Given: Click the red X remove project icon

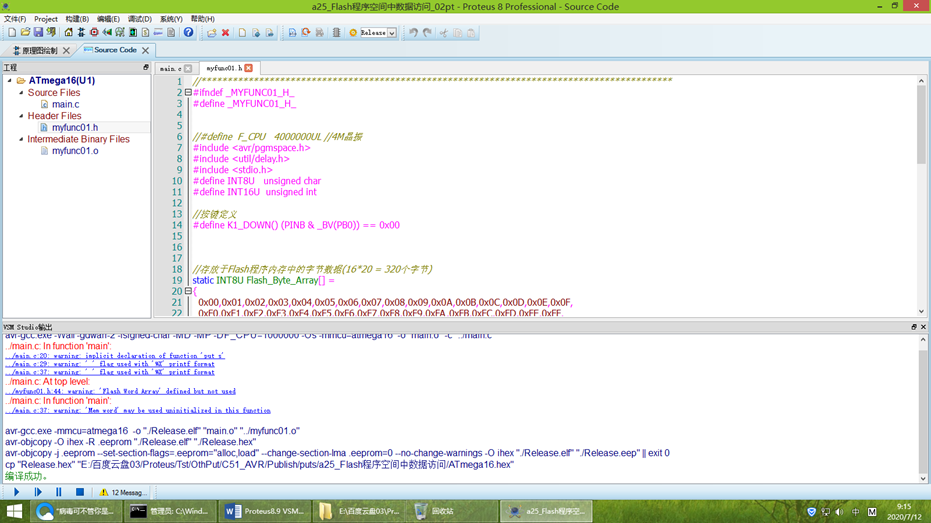Looking at the screenshot, I should pos(226,33).
